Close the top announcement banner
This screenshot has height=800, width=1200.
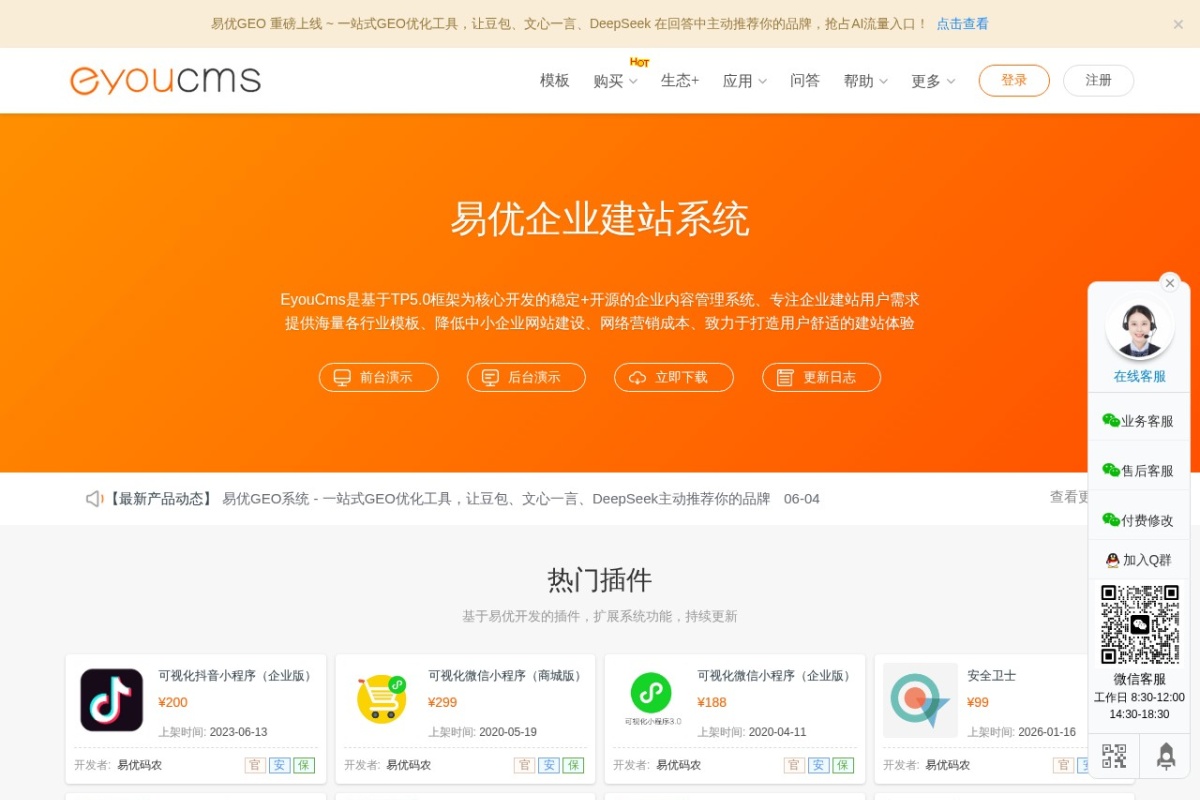[1178, 24]
